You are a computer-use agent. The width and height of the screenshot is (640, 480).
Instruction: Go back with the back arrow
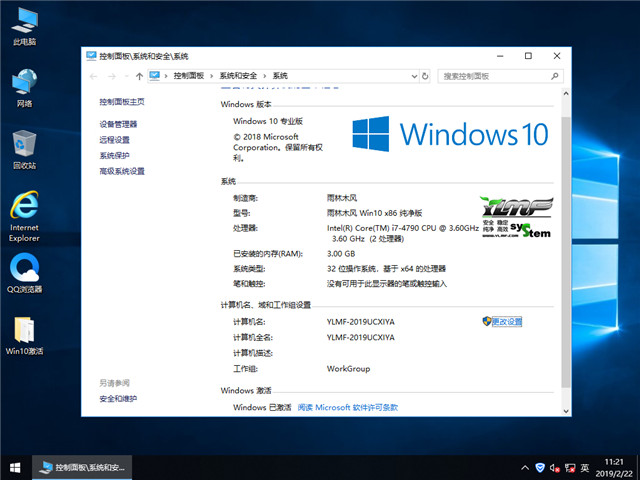(x=93, y=76)
